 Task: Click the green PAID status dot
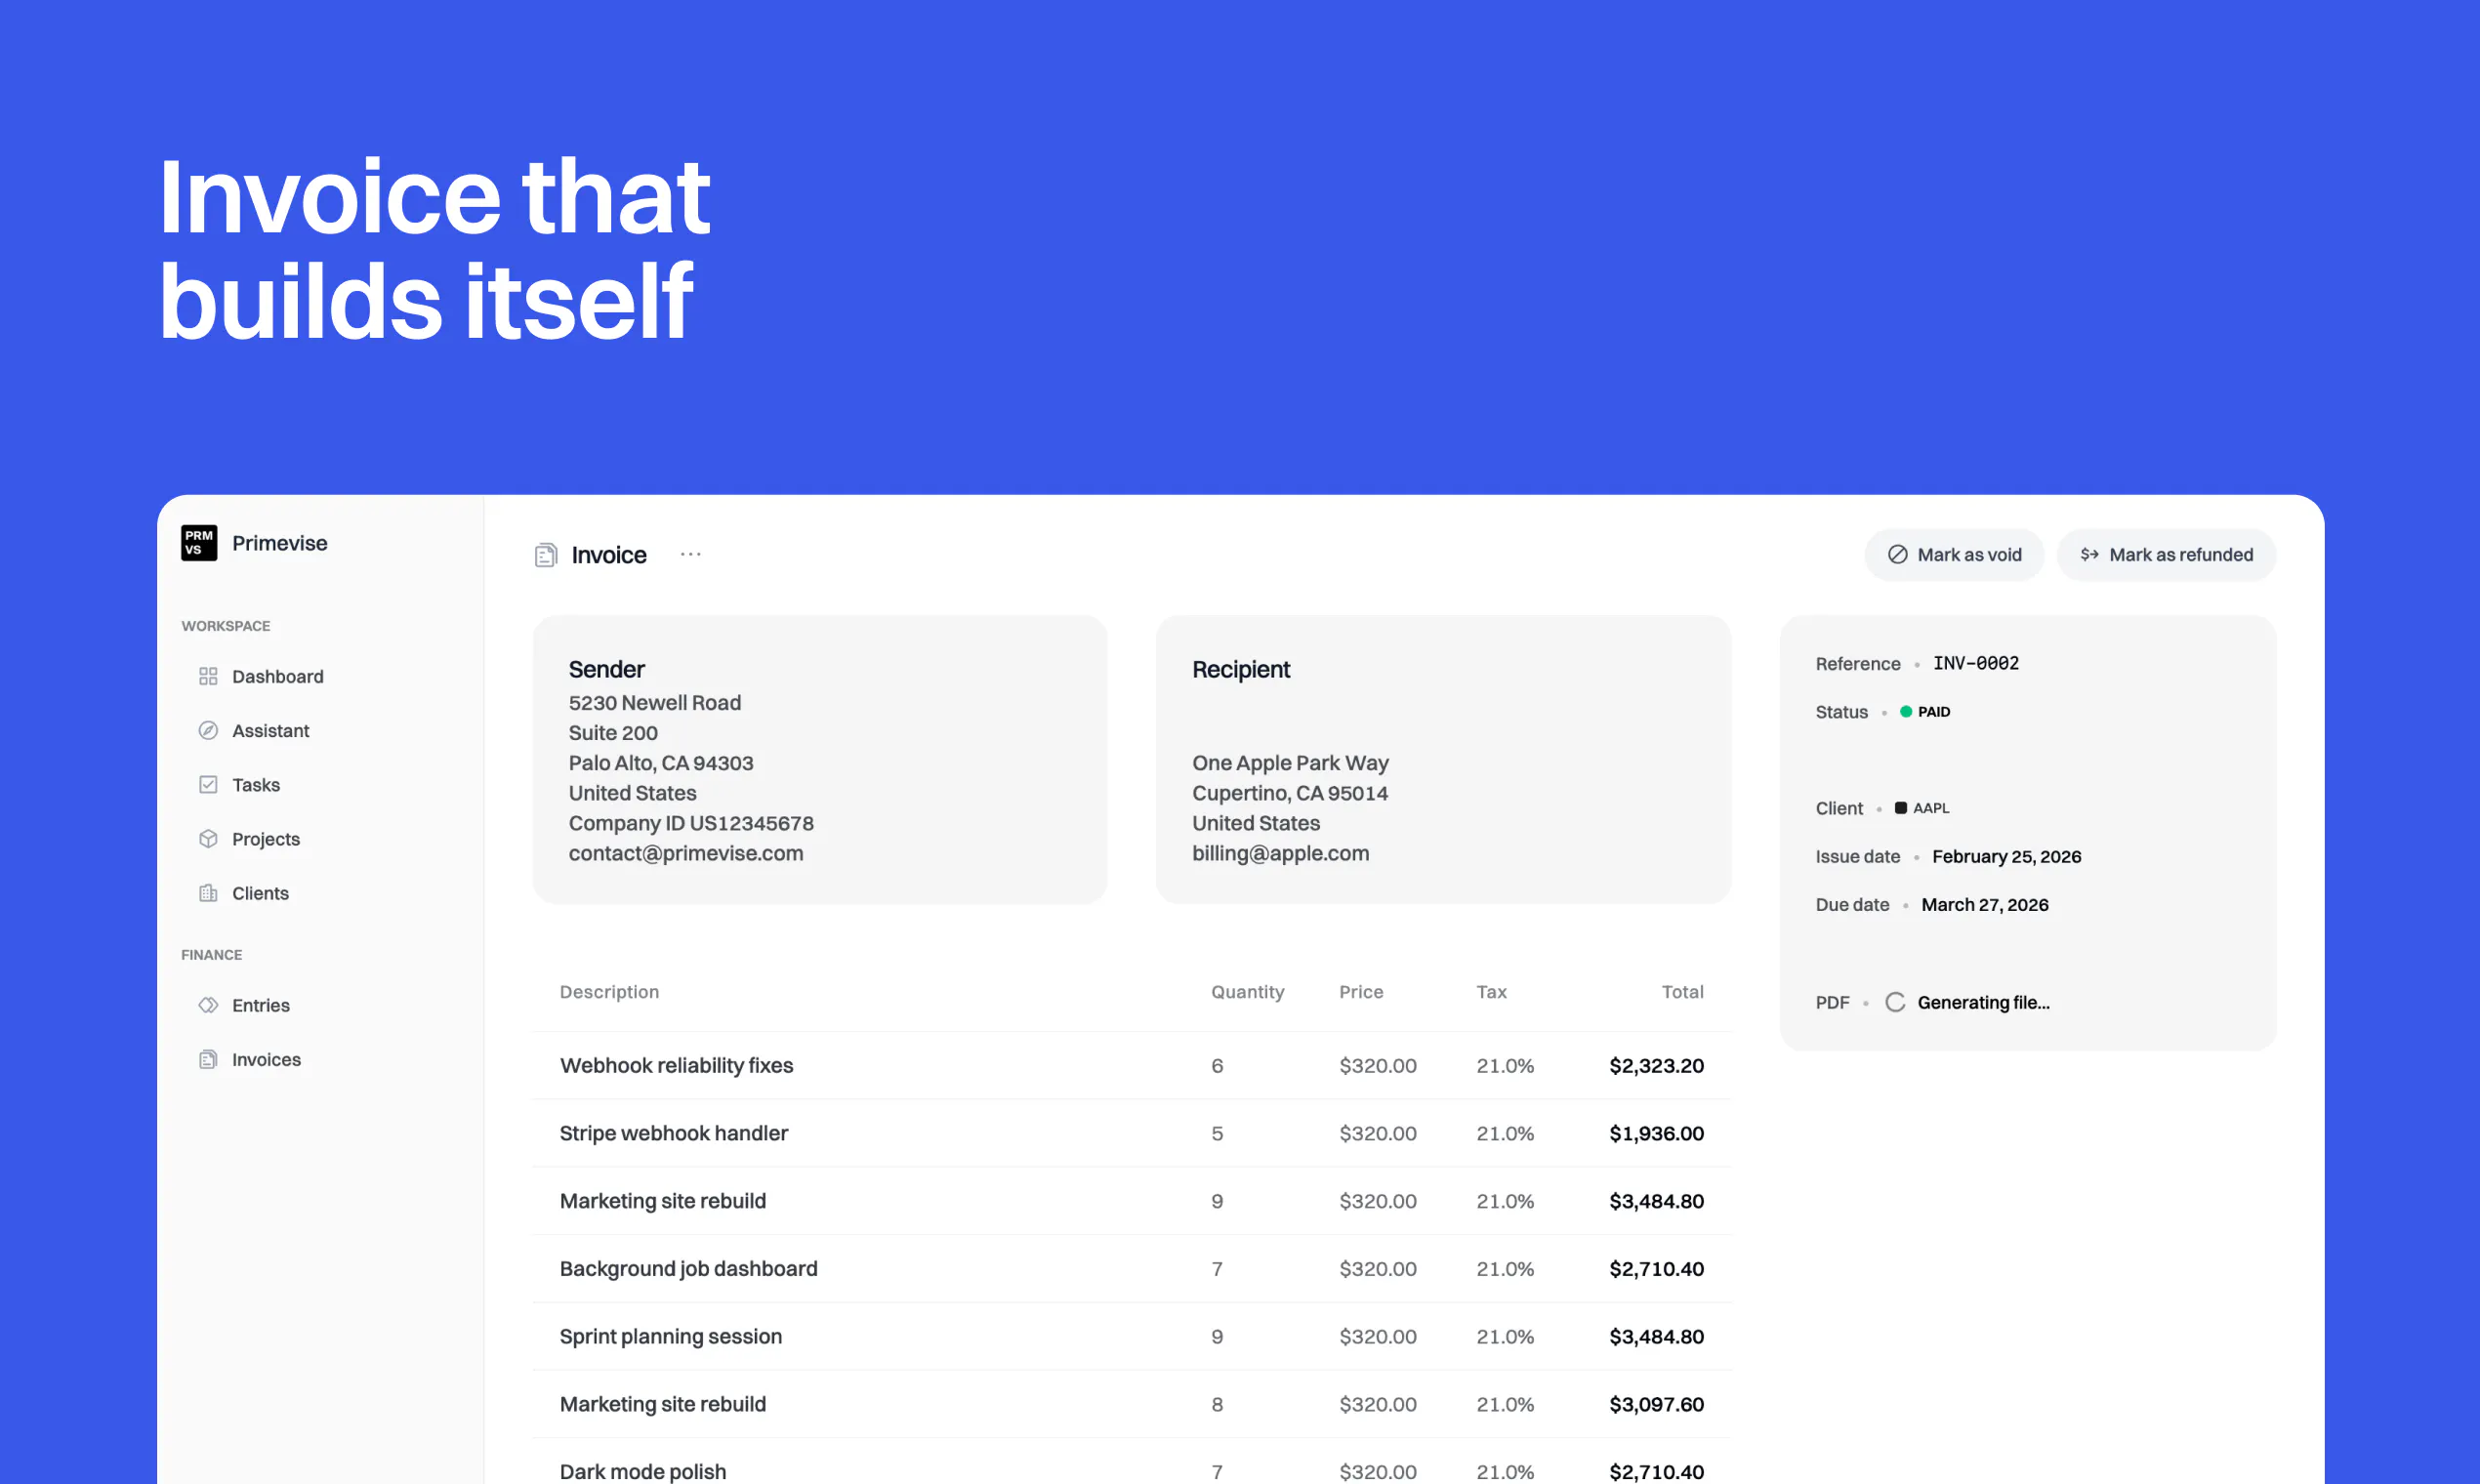1906,712
